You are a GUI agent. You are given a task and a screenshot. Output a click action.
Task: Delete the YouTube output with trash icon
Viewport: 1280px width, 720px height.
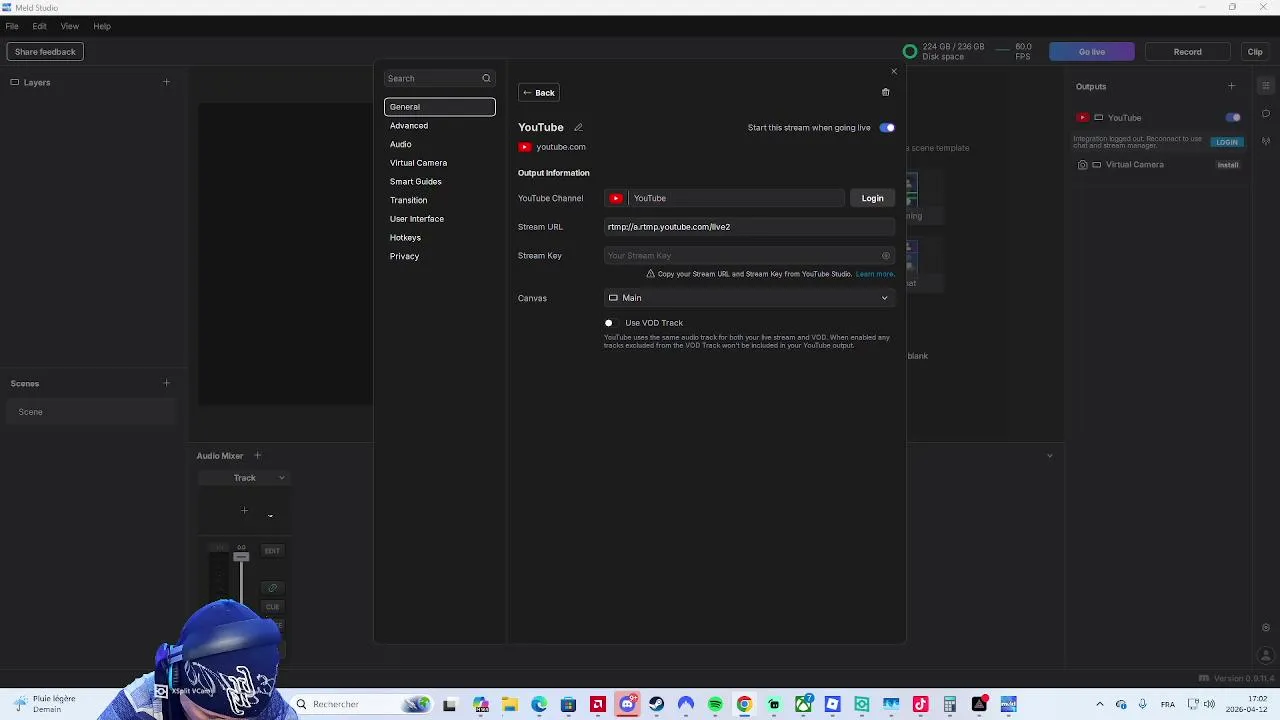click(885, 92)
